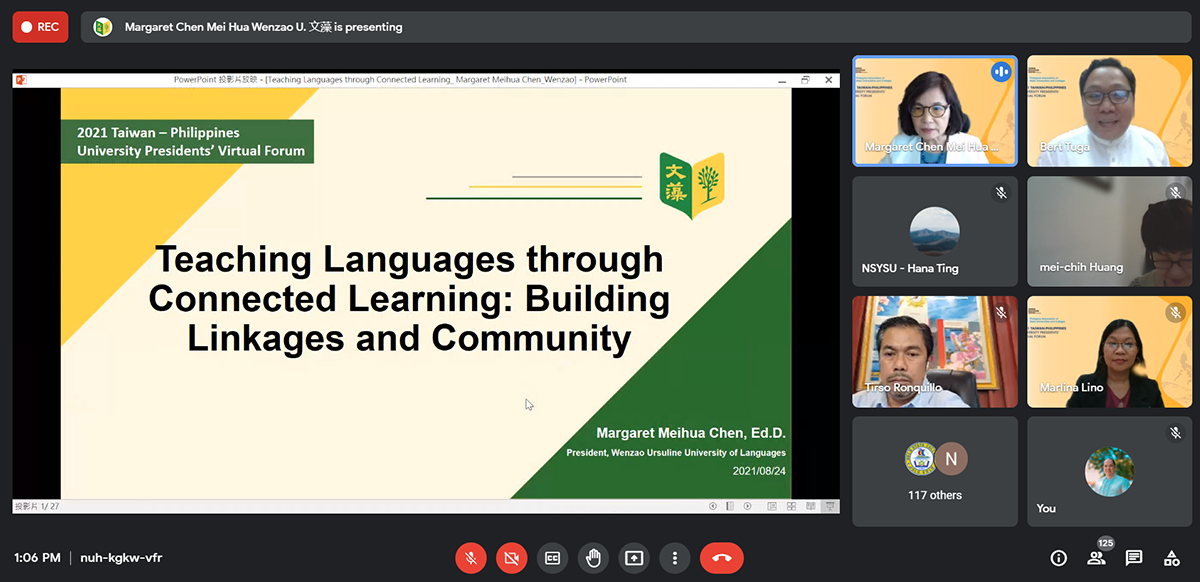Open the chat panel

pyautogui.click(x=1134, y=558)
